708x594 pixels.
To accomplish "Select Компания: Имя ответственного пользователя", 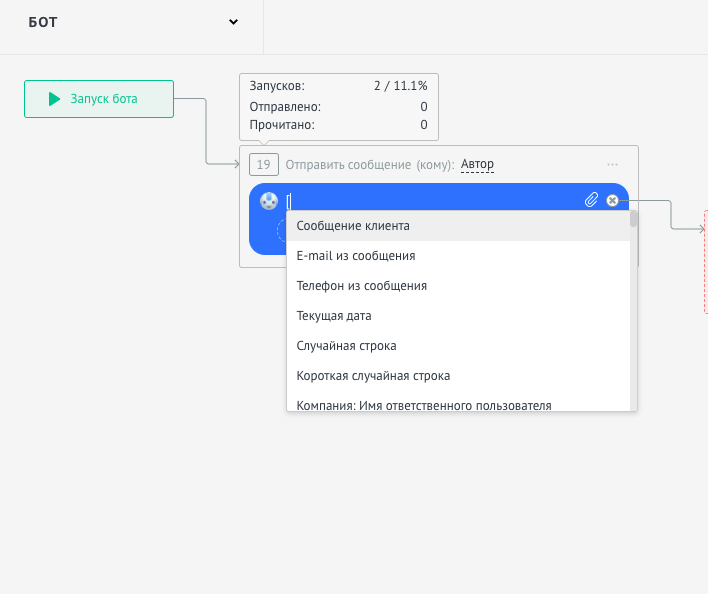I will click(458, 403).
